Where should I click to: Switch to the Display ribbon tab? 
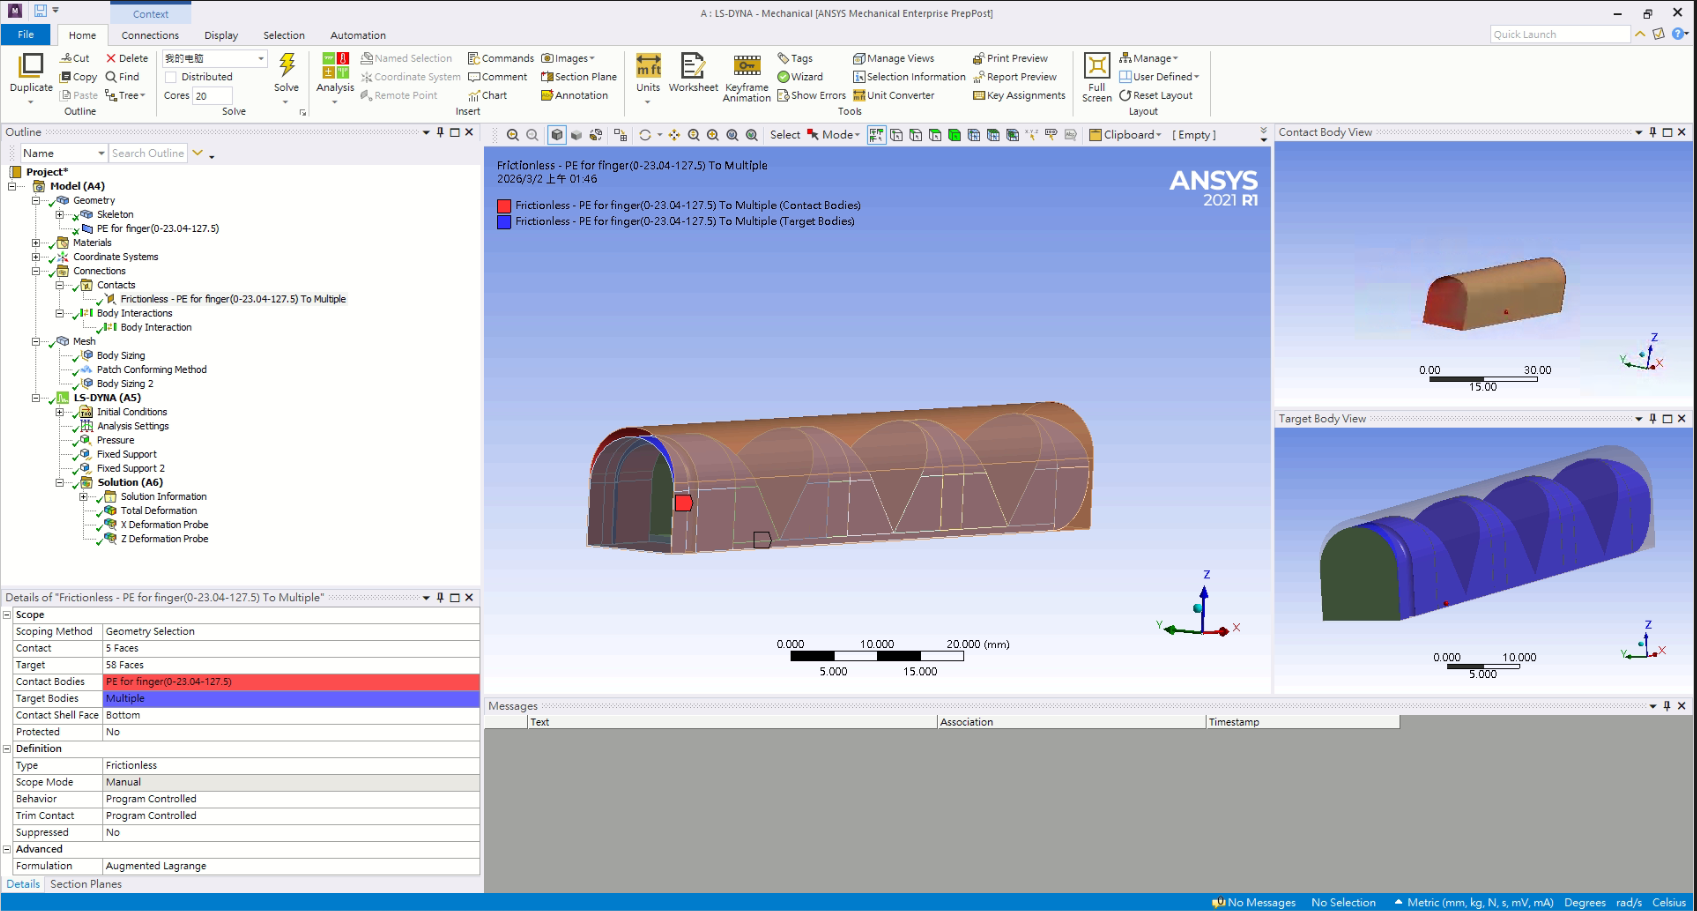[221, 35]
